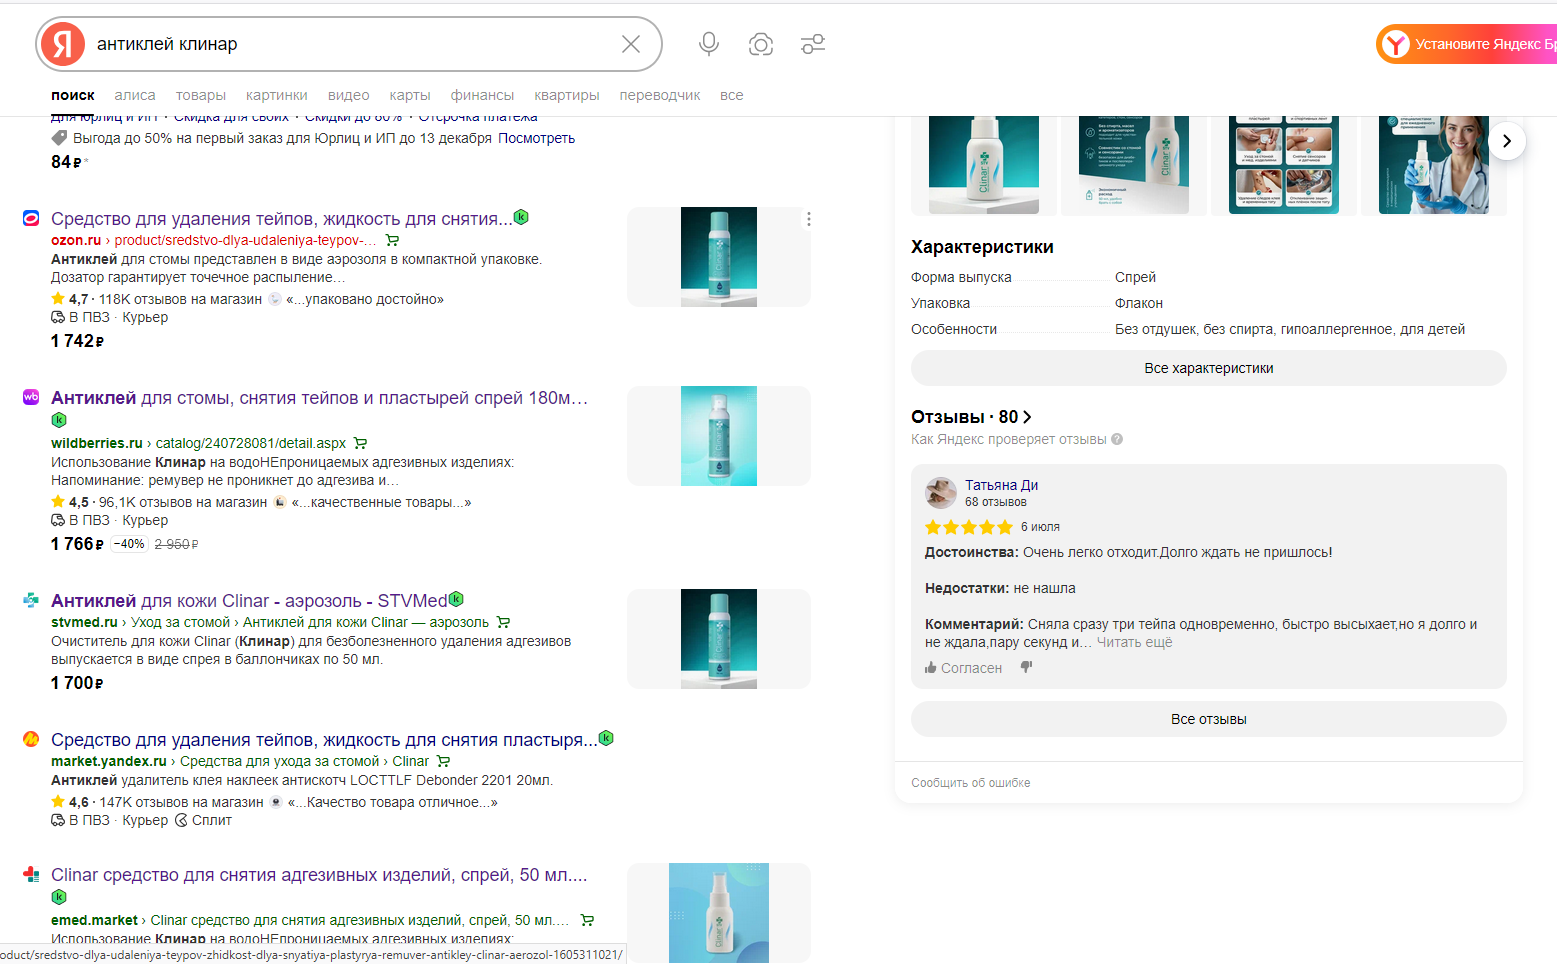
Task: Open search settings sliders icon
Action: [x=813, y=44]
